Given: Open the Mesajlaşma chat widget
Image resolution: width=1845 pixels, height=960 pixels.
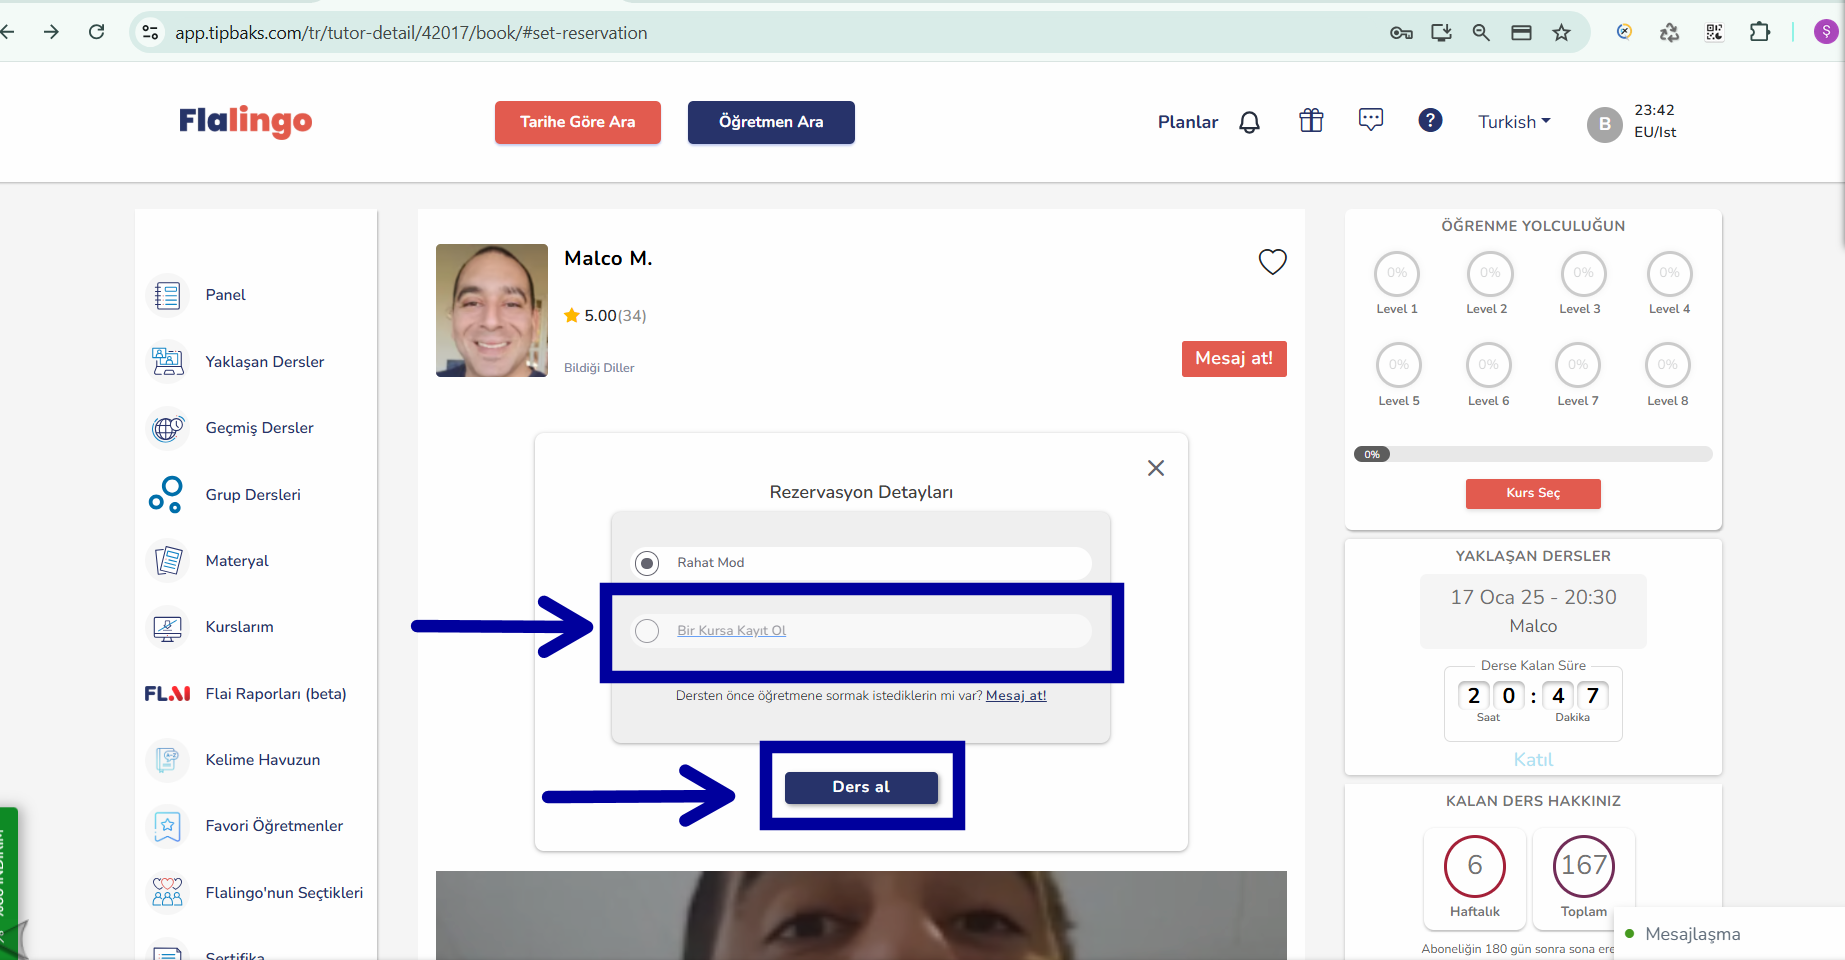Looking at the screenshot, I should (1730, 934).
